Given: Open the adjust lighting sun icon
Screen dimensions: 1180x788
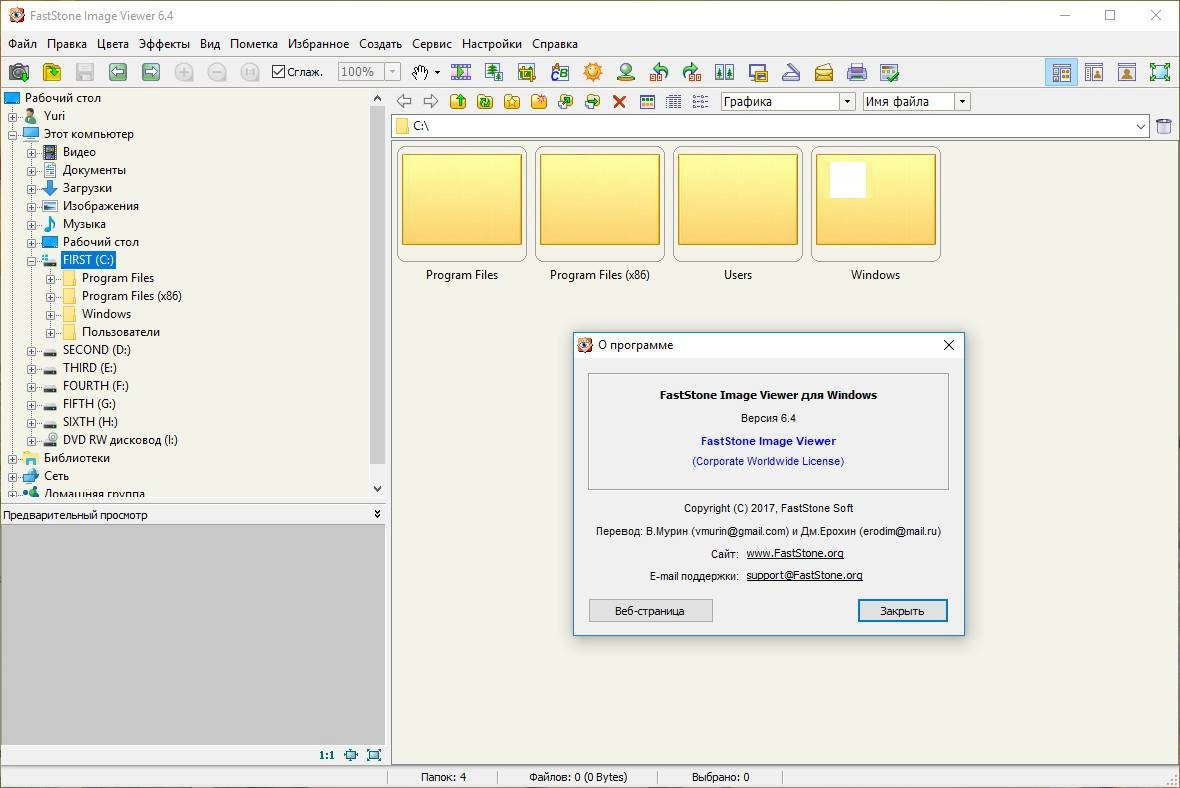Looking at the screenshot, I should (x=593, y=72).
